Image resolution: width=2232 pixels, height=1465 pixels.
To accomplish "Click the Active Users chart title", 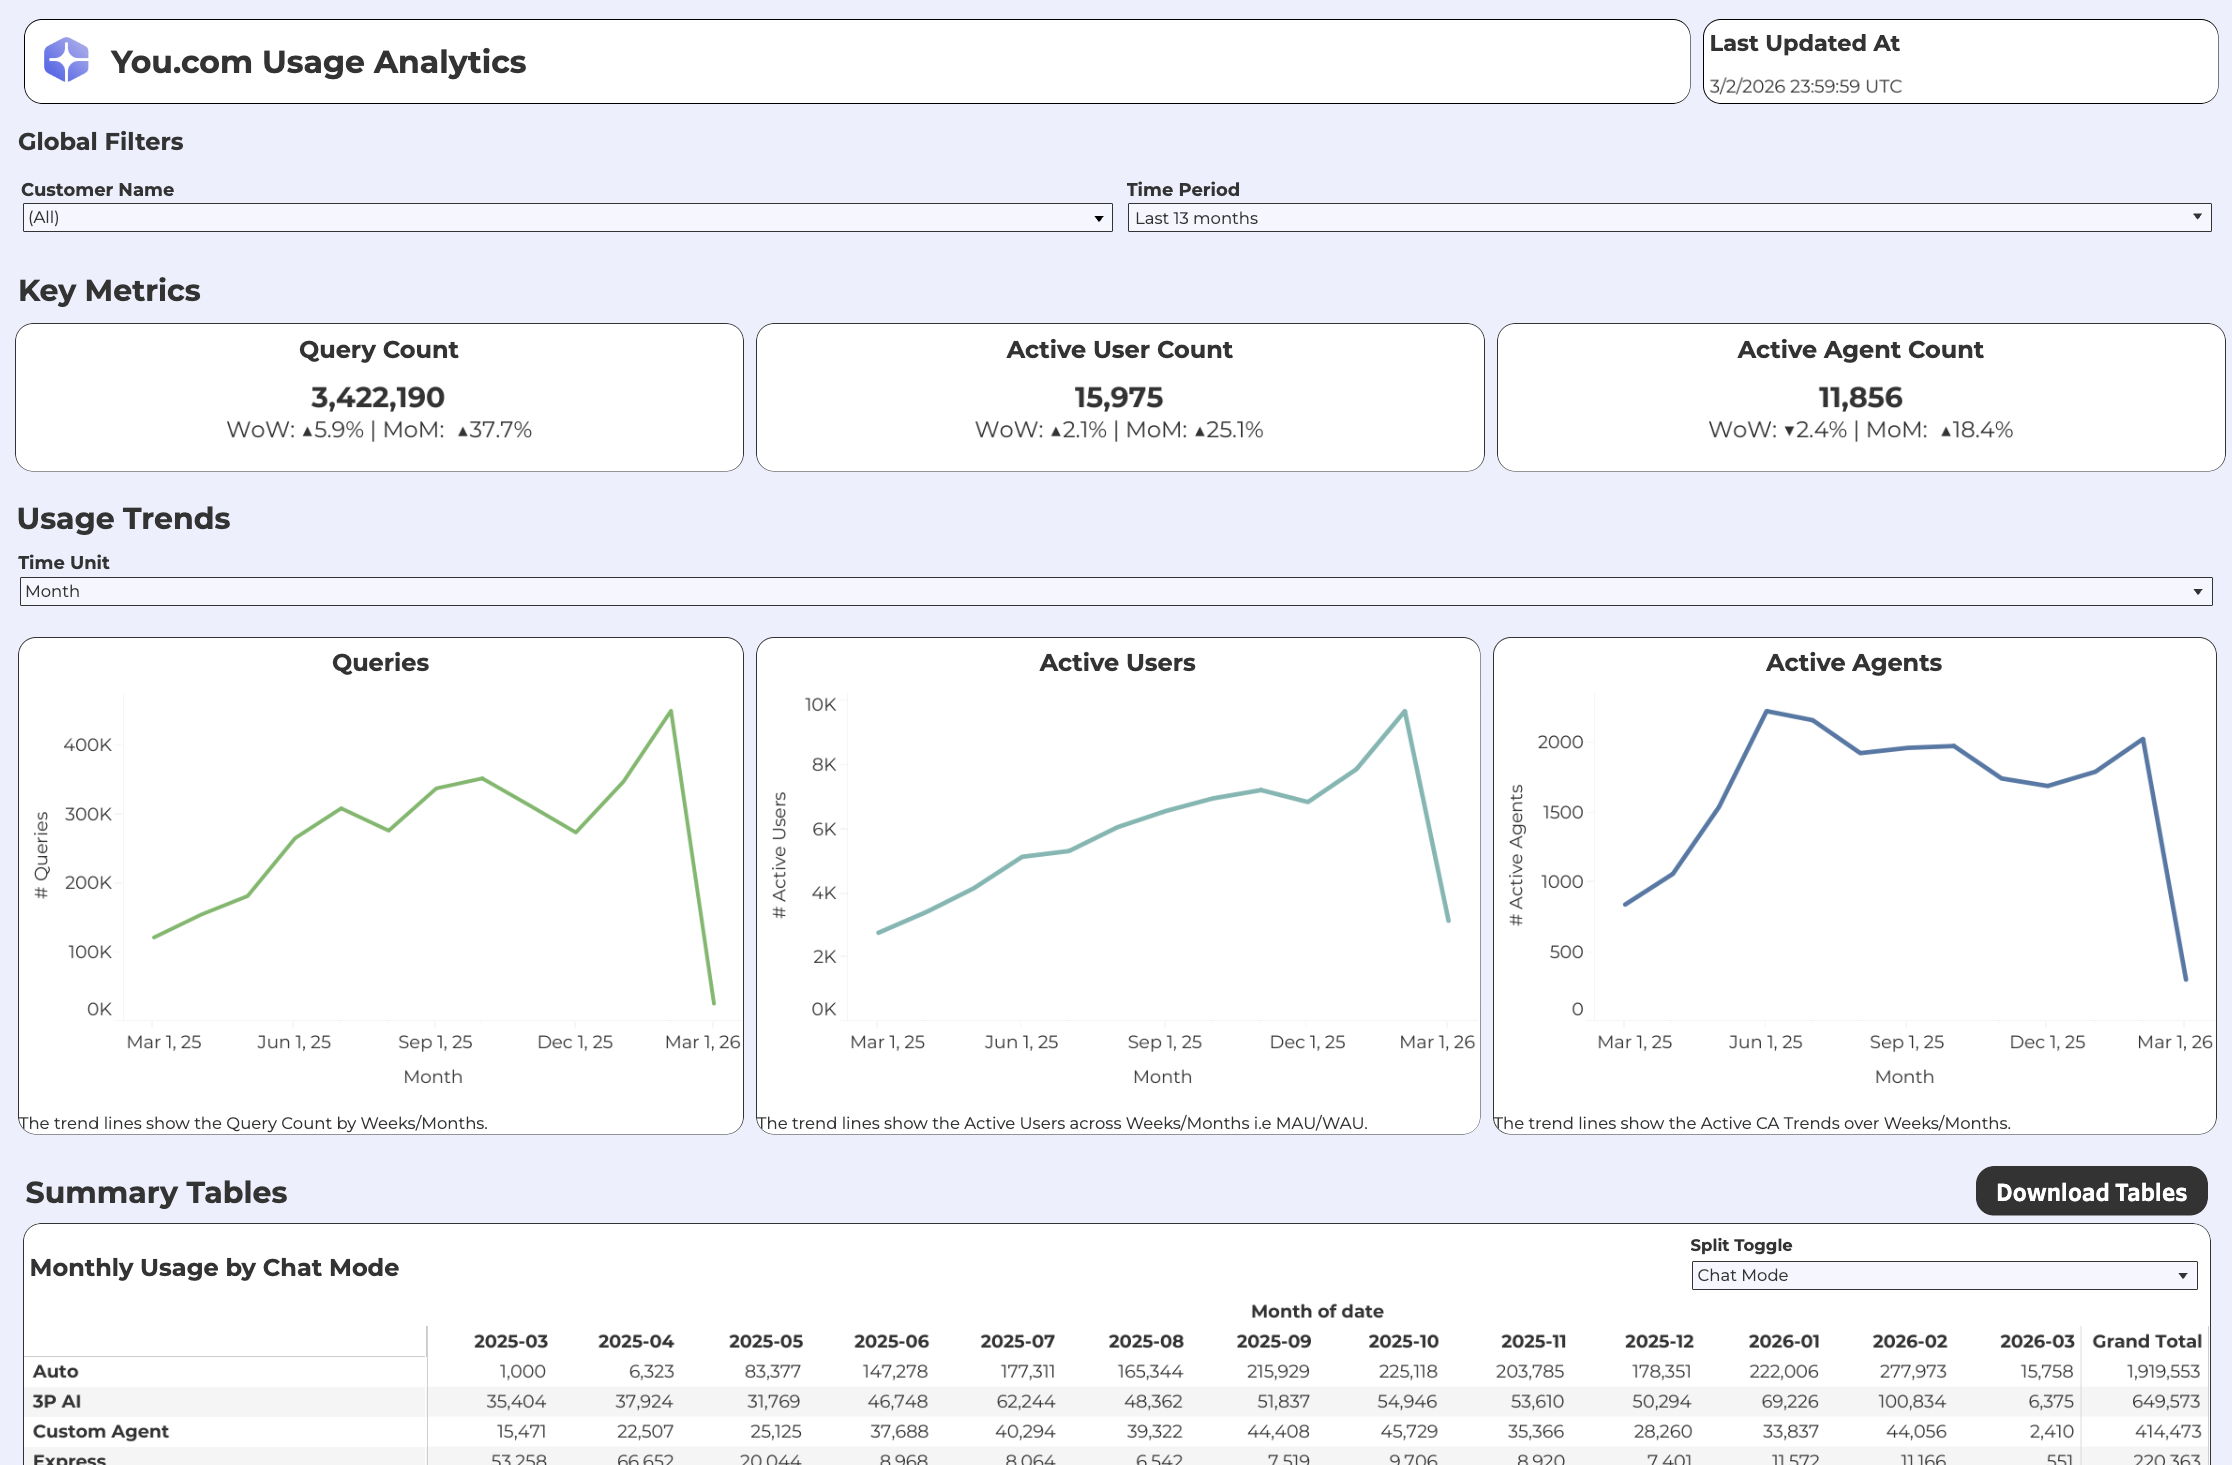I will tap(1117, 662).
